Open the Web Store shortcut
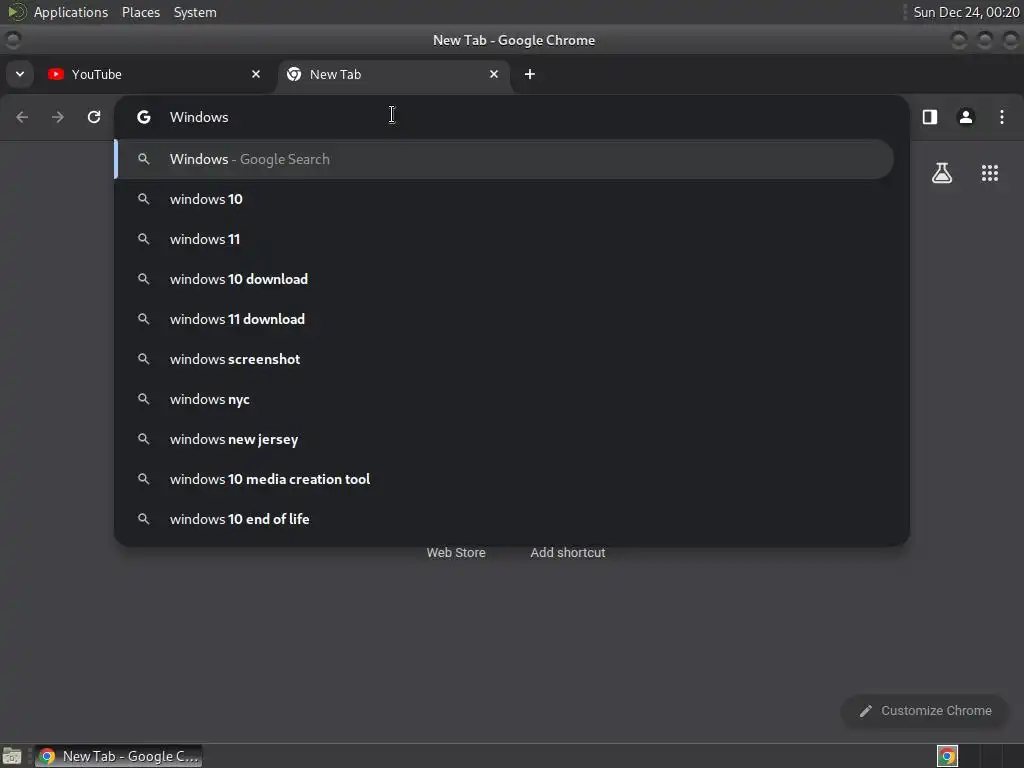This screenshot has width=1024, height=768. pyautogui.click(x=456, y=552)
